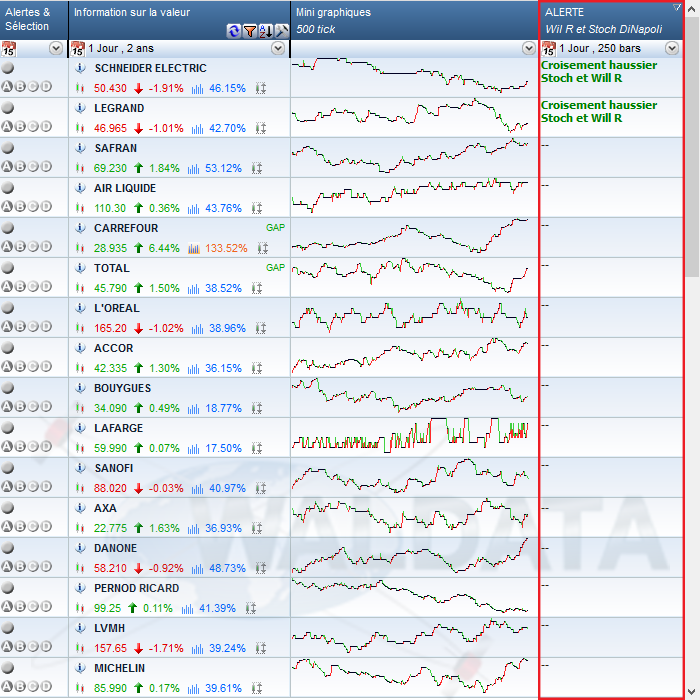The width and height of the screenshot is (700, 700).
Task: Open info icon for AXA
Action: (80, 508)
